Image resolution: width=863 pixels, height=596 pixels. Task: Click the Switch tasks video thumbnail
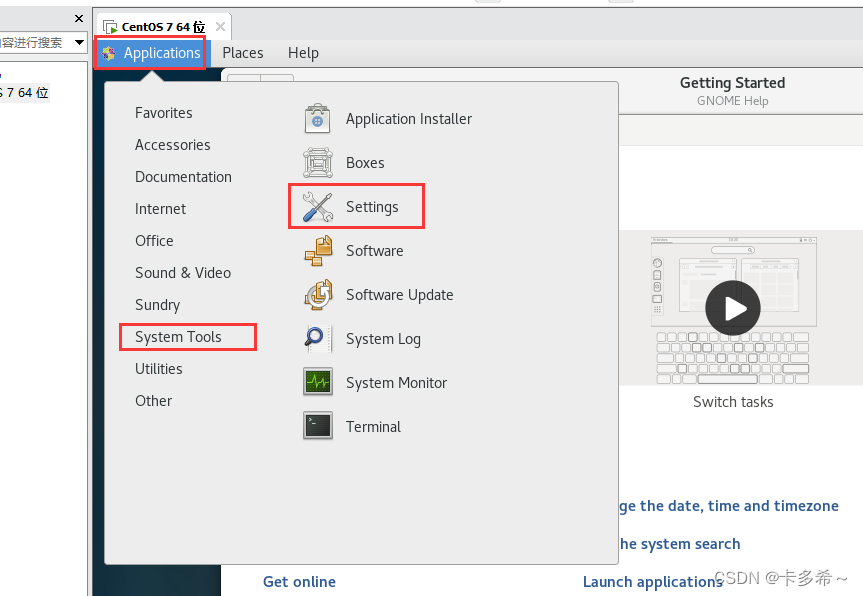(734, 310)
